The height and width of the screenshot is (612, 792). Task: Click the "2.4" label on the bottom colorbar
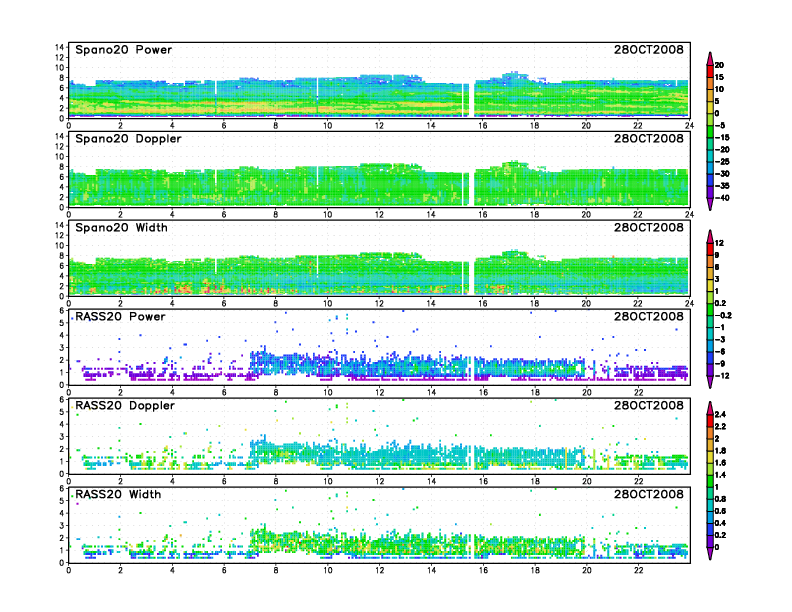point(720,414)
